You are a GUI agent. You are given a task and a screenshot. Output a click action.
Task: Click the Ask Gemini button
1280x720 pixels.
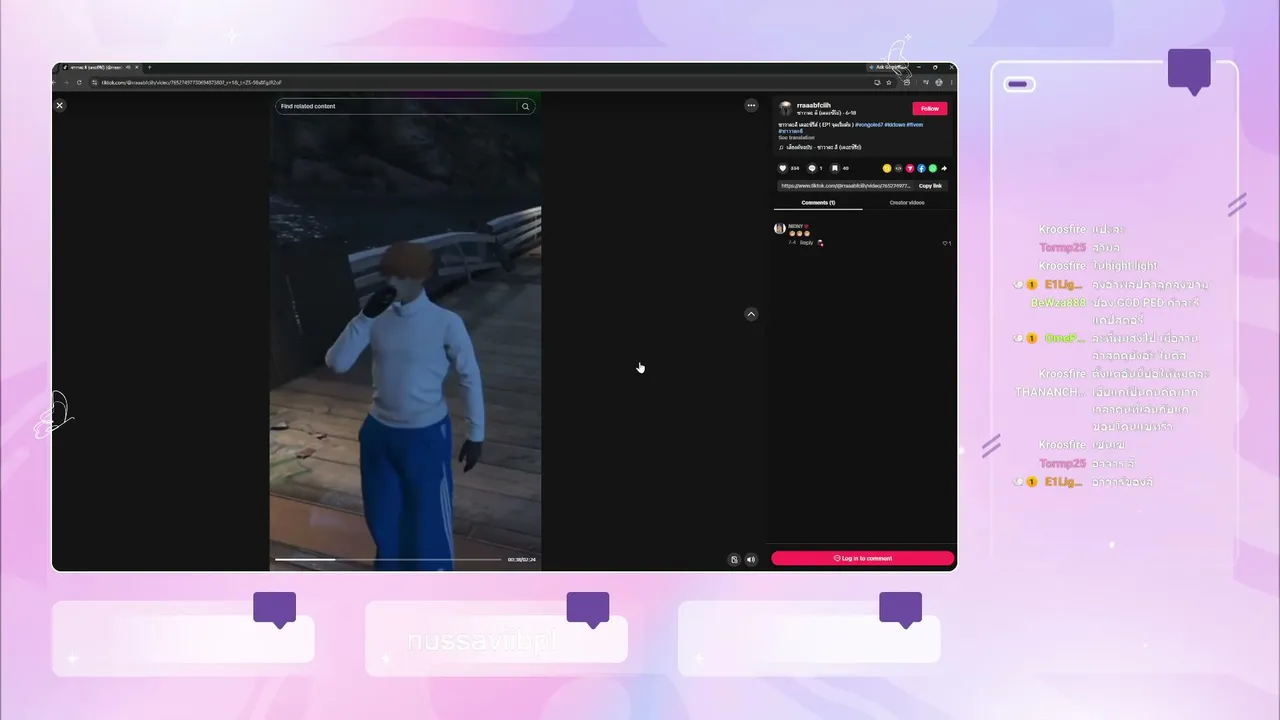887,67
